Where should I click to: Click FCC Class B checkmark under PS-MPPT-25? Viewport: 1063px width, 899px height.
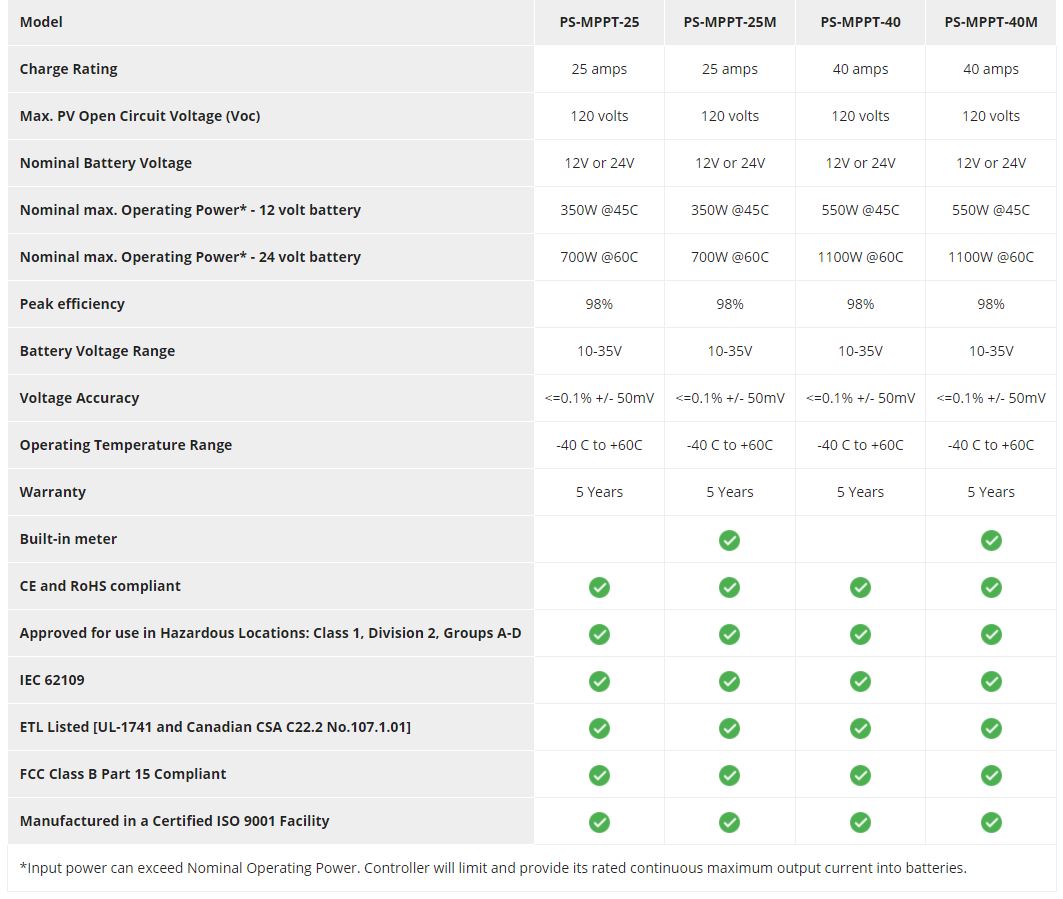(599, 775)
